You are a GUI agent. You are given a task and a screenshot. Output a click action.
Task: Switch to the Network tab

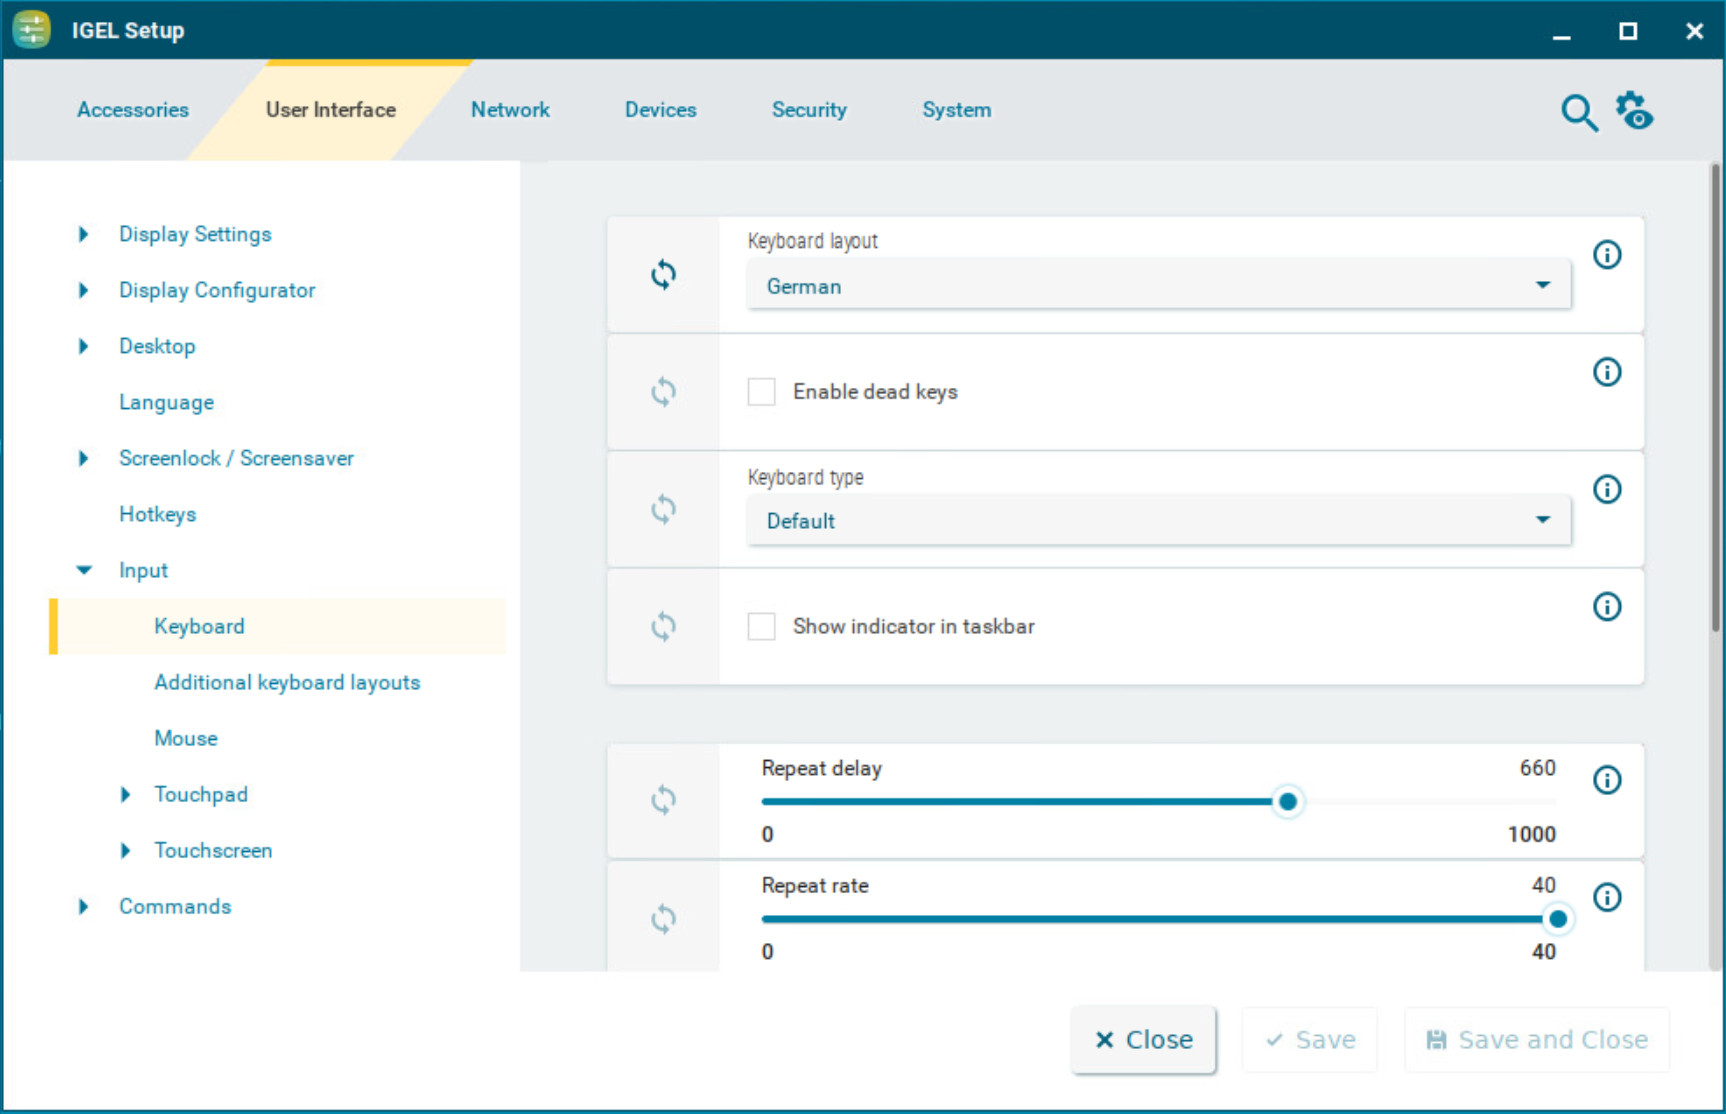[x=510, y=110]
